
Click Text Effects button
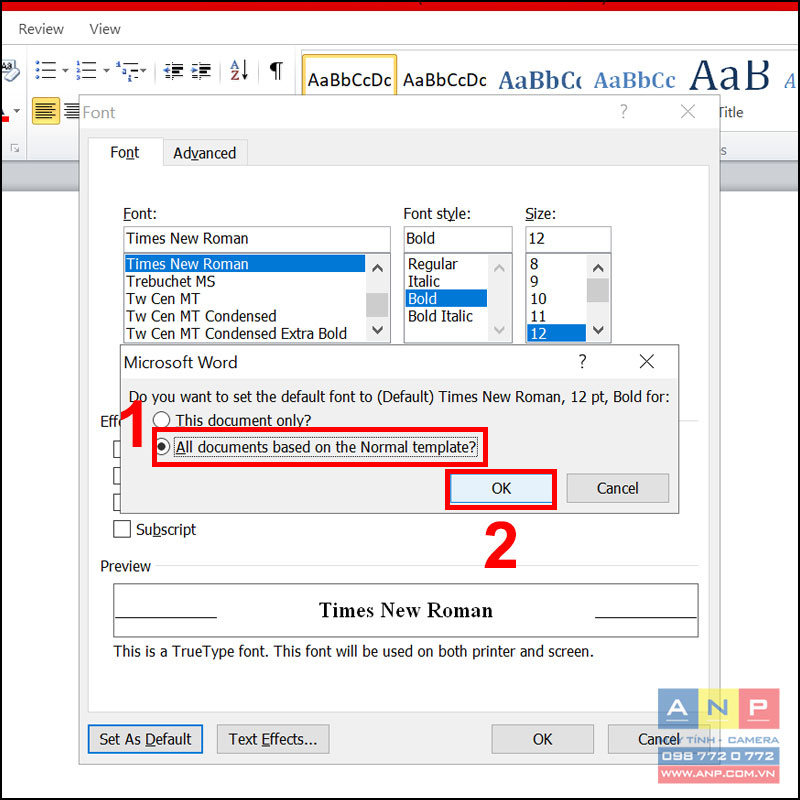coord(273,739)
